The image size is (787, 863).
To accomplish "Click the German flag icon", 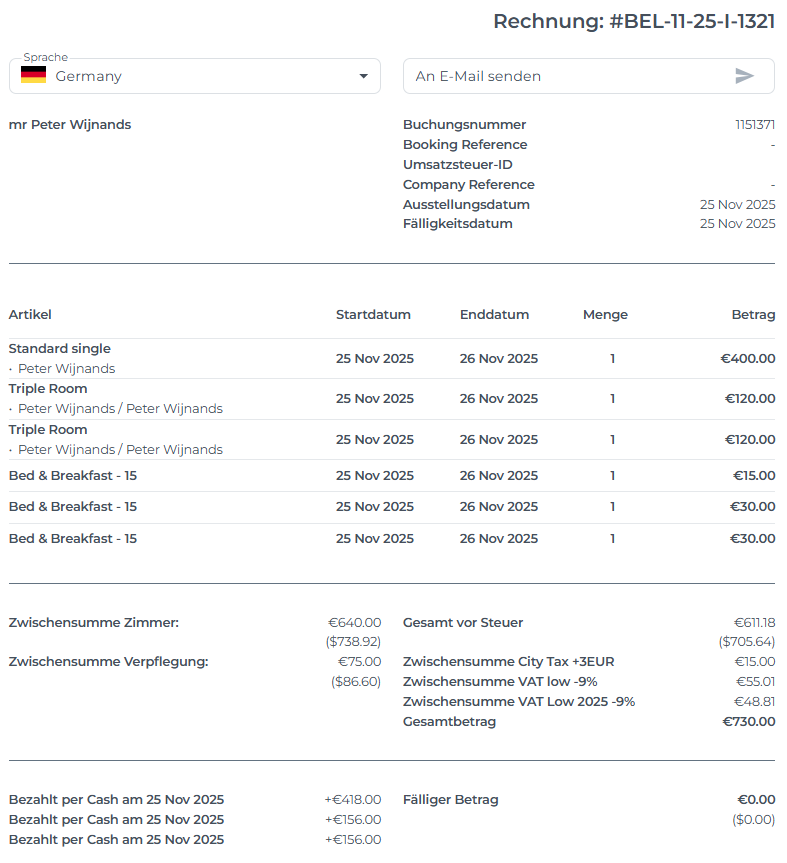I will coord(33,76).
